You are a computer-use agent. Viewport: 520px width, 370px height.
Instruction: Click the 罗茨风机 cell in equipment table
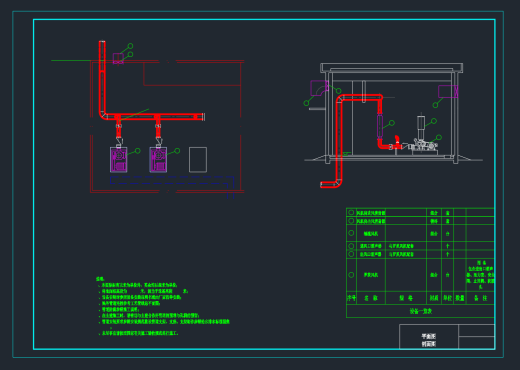coord(371,275)
